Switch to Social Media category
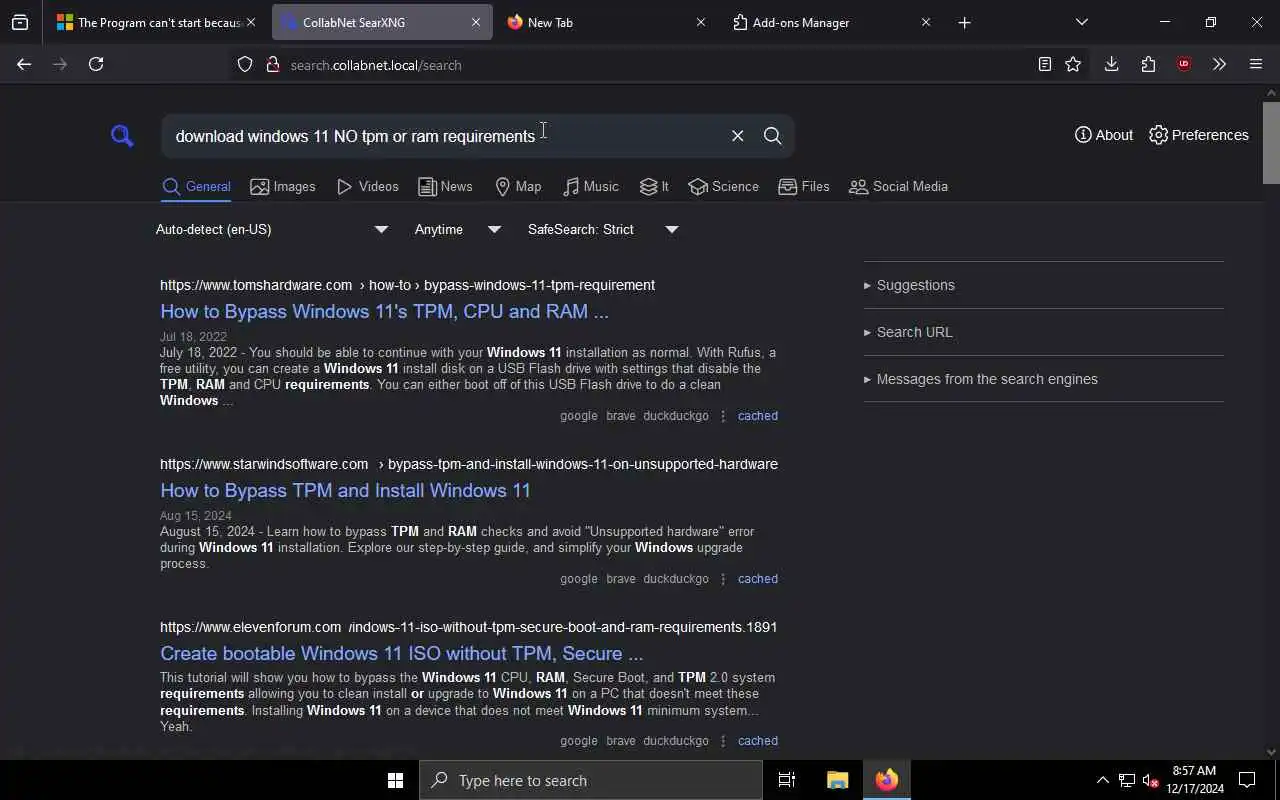Screen dimensions: 1280x800 [x=898, y=187]
